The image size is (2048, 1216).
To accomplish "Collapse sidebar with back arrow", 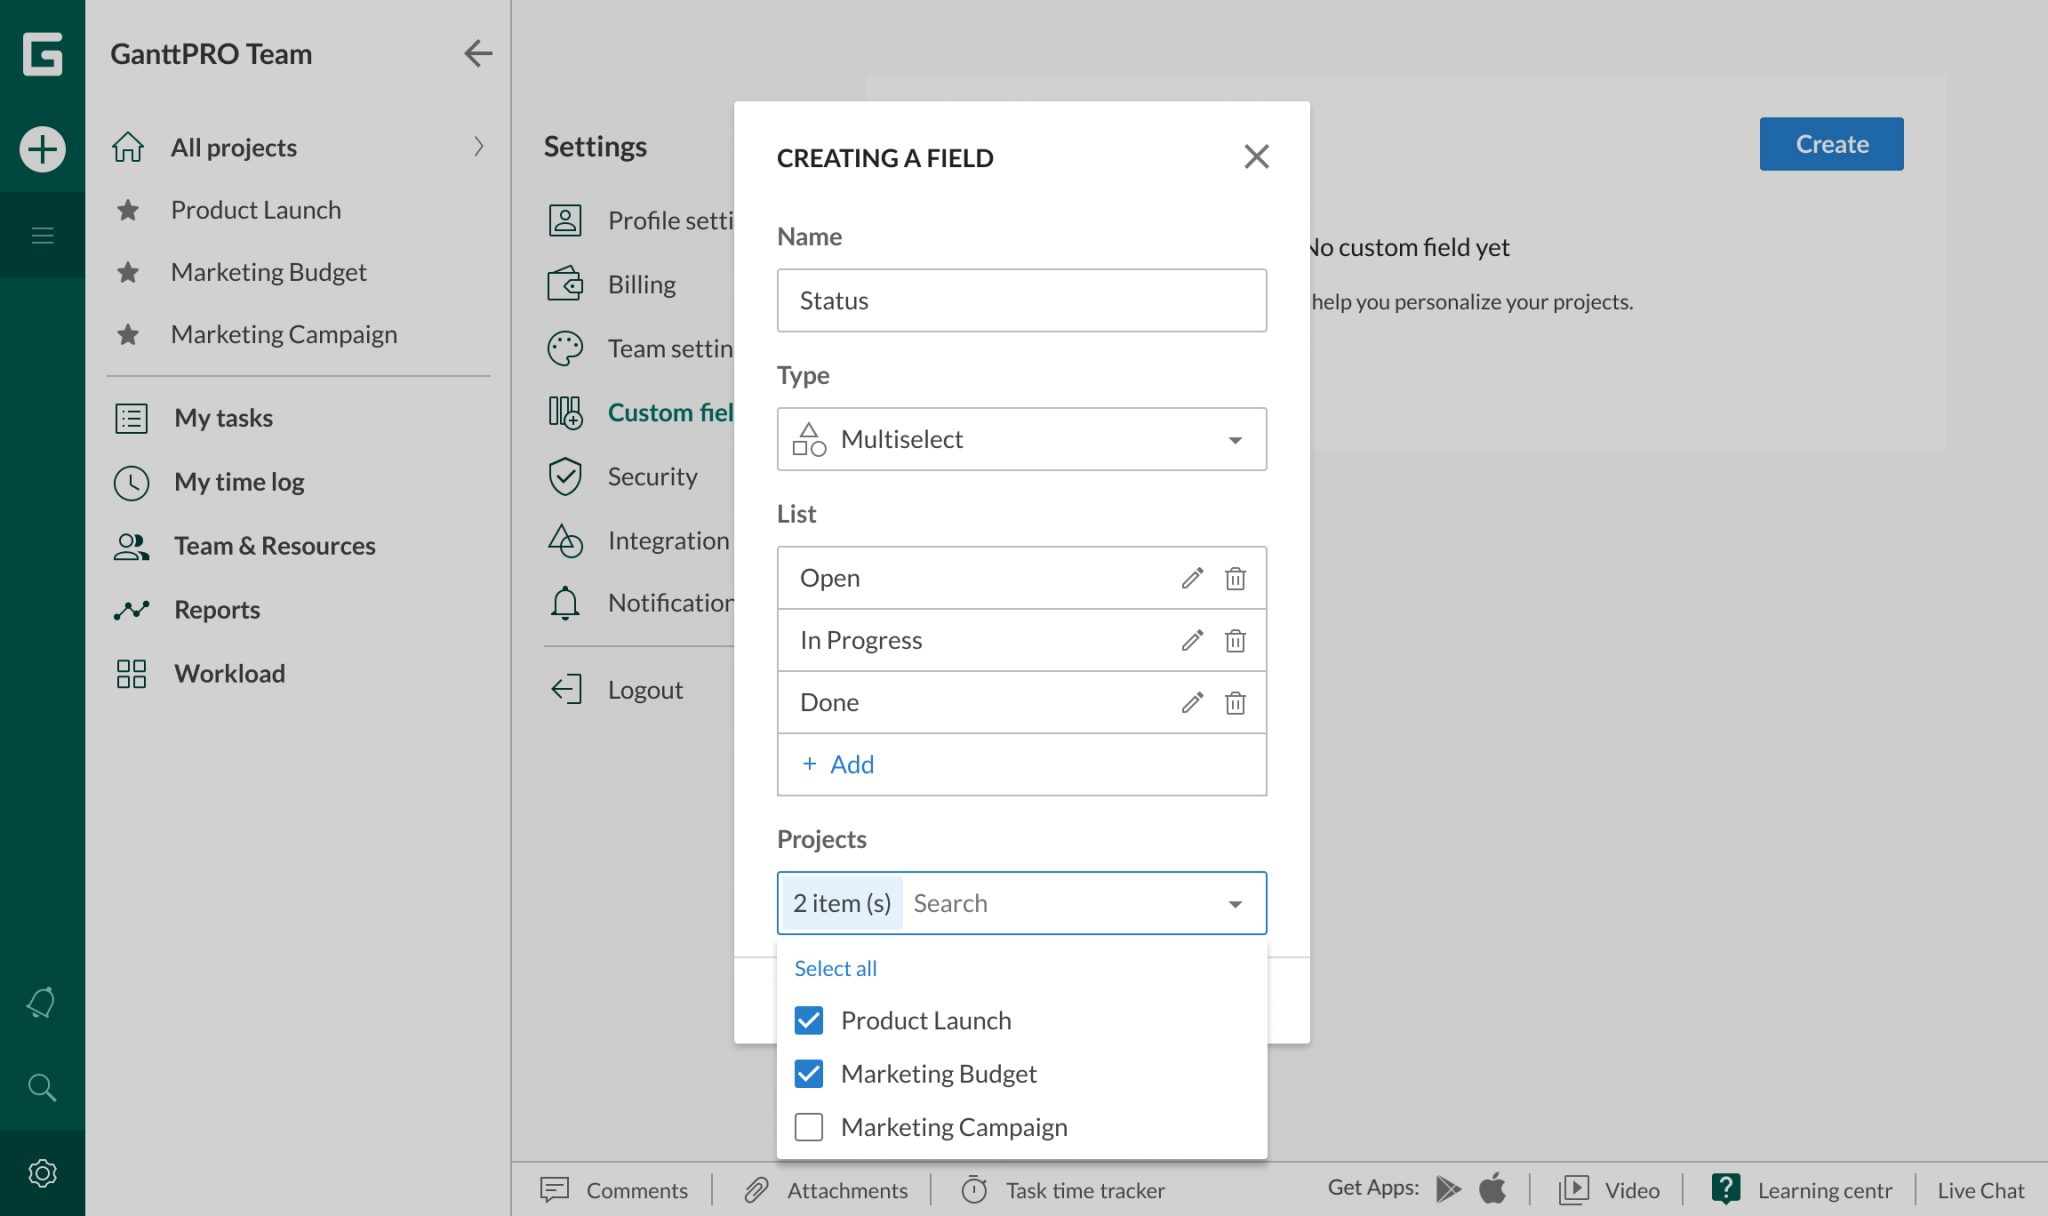I will (x=478, y=53).
